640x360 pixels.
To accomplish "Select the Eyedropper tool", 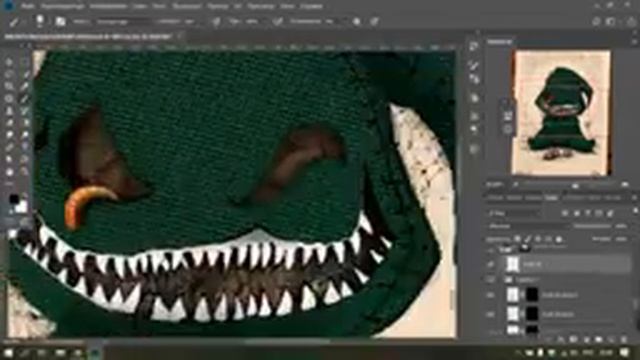I will 25,87.
